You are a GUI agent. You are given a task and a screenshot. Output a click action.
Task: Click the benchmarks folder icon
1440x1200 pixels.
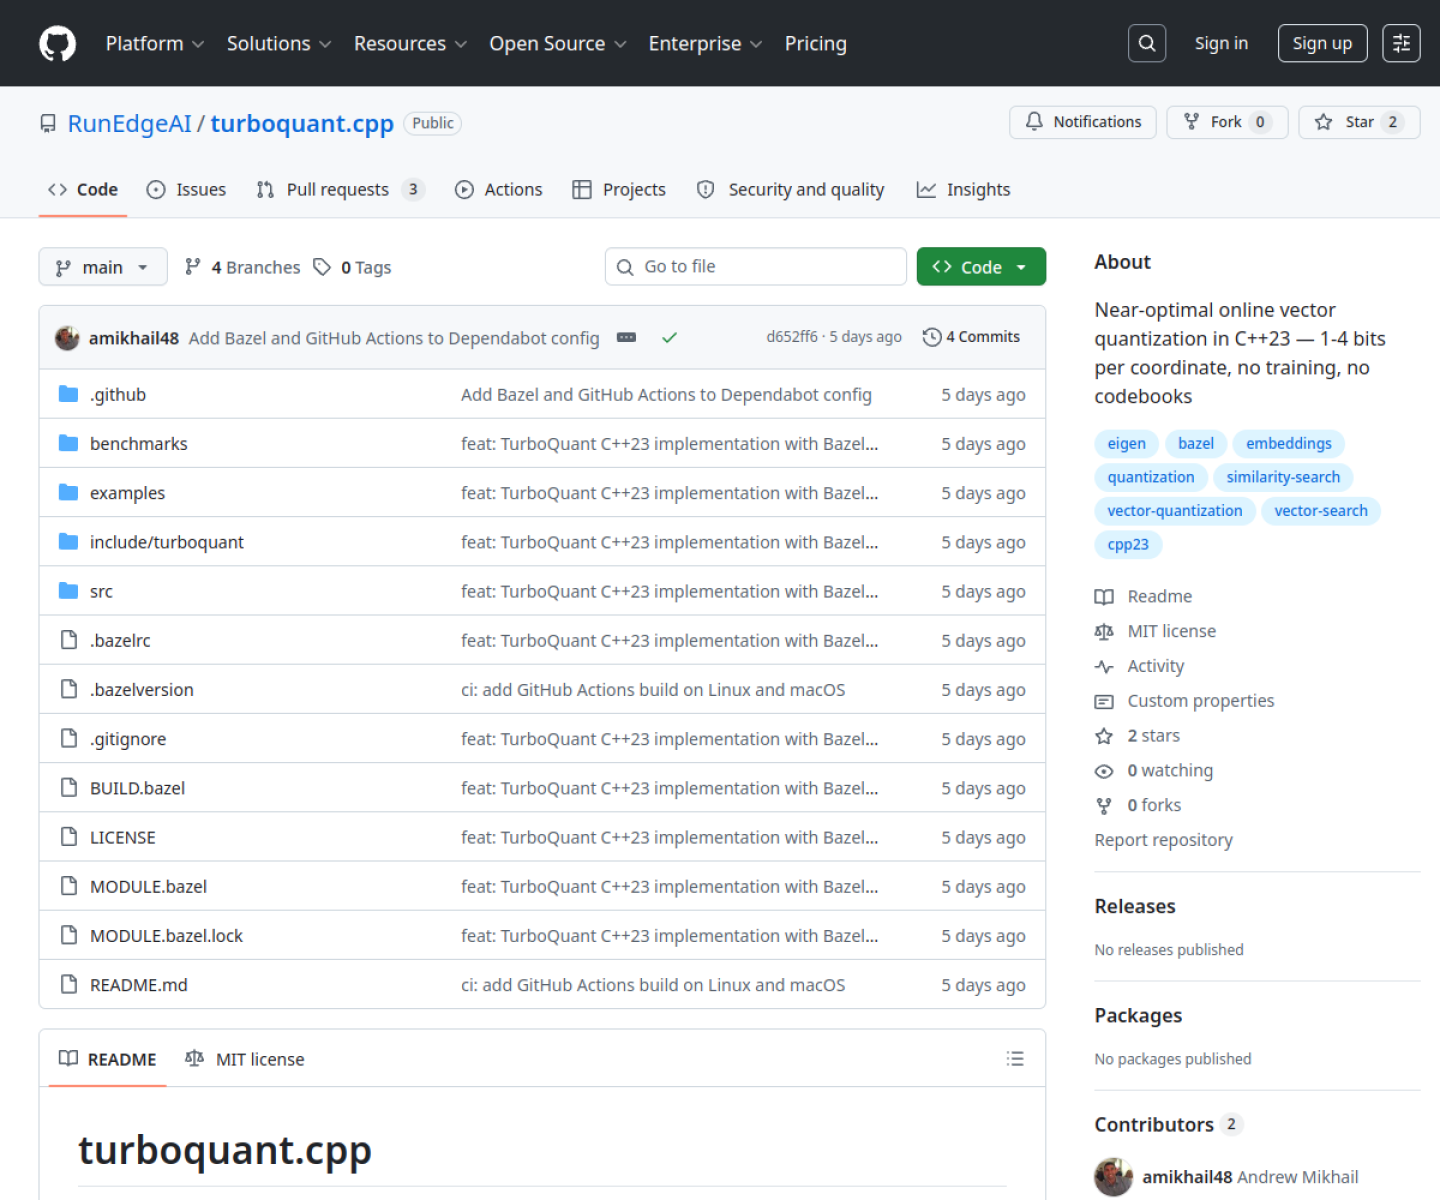click(68, 443)
